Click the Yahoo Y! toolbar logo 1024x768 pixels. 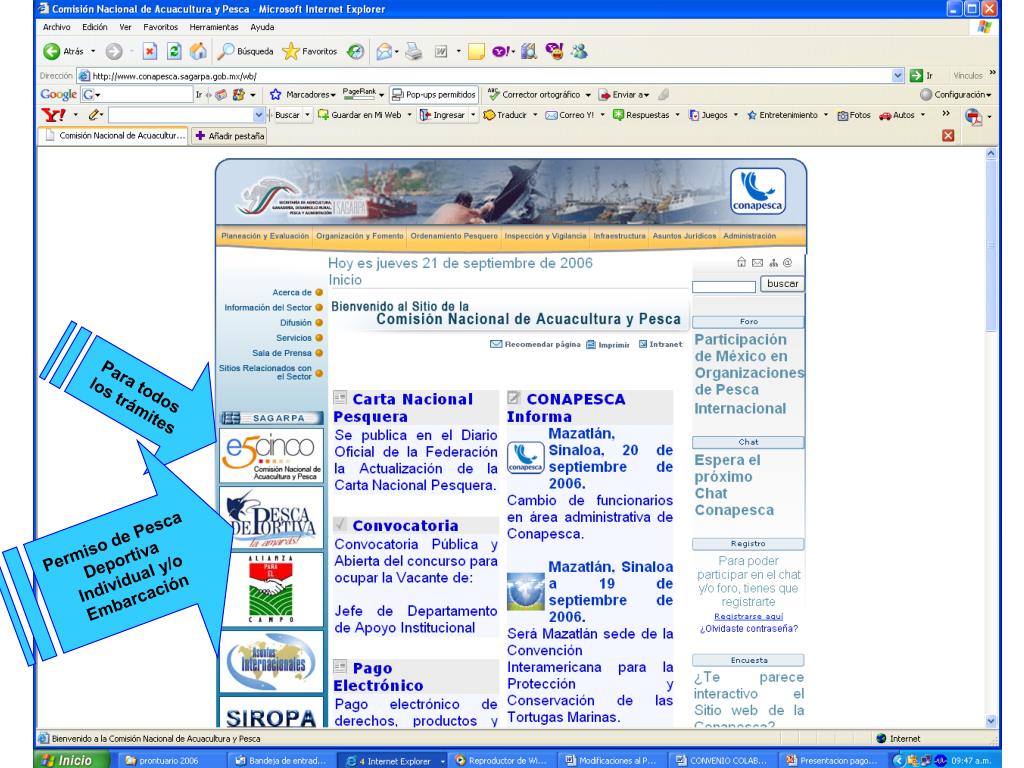[54, 115]
